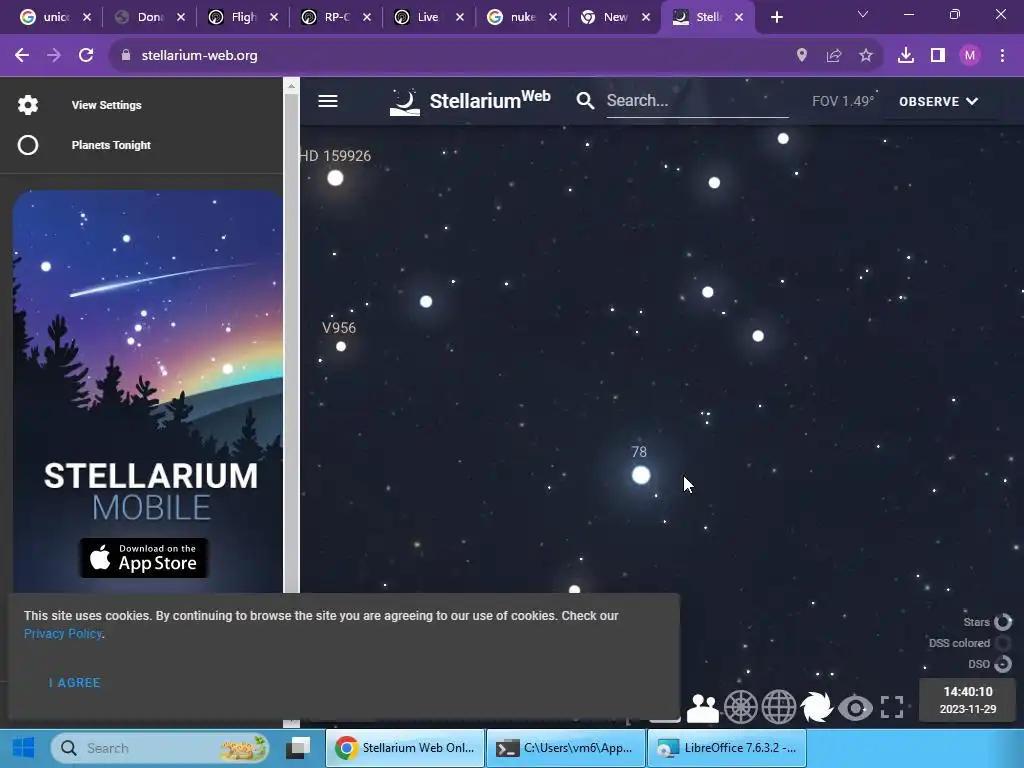
Task: Open browser downloads
Action: (x=906, y=56)
